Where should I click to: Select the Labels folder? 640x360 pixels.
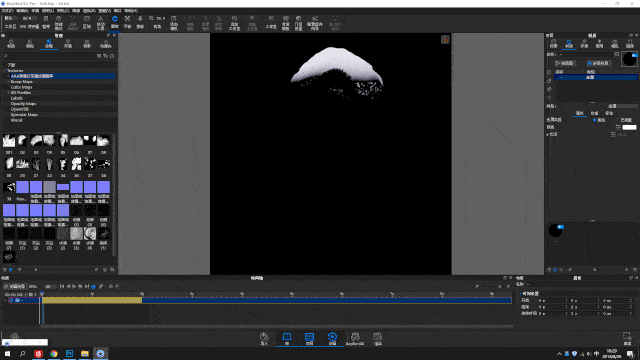point(17,98)
